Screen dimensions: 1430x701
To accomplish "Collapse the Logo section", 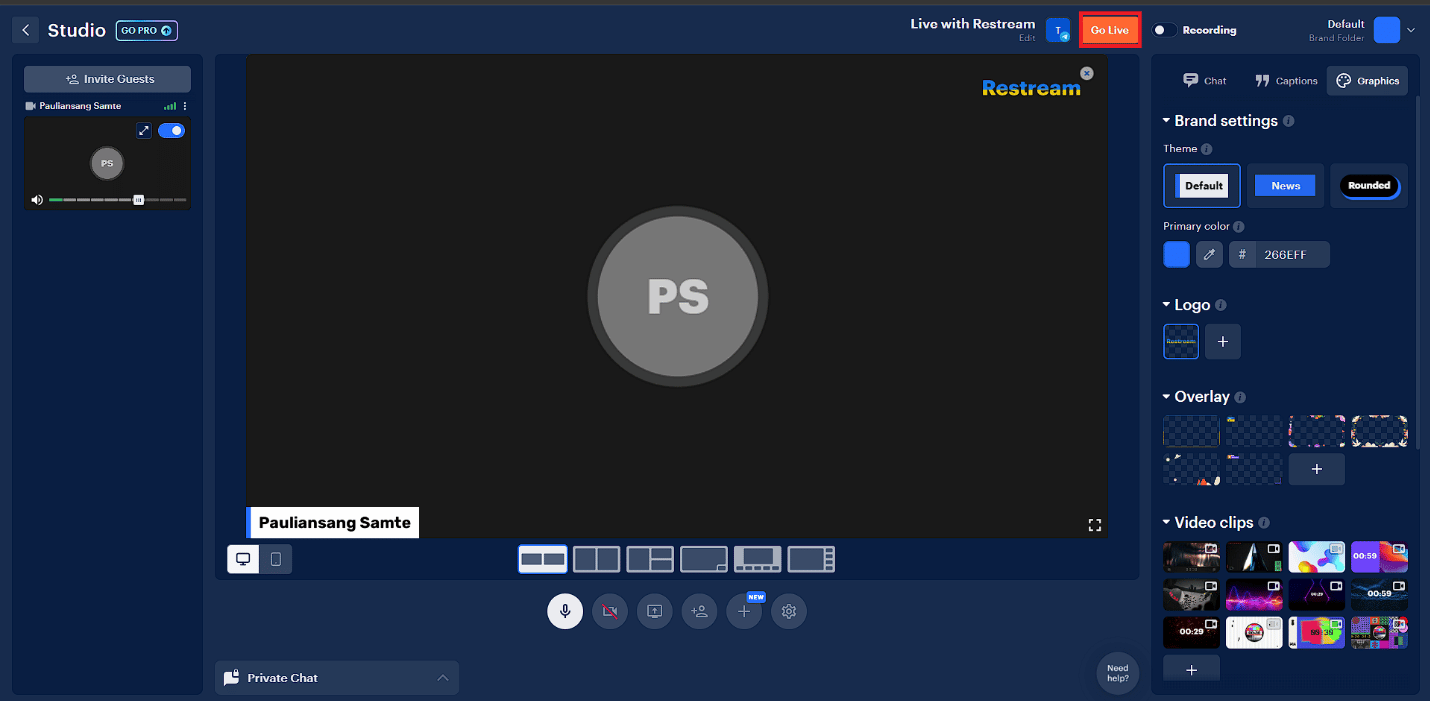I will [x=1166, y=305].
